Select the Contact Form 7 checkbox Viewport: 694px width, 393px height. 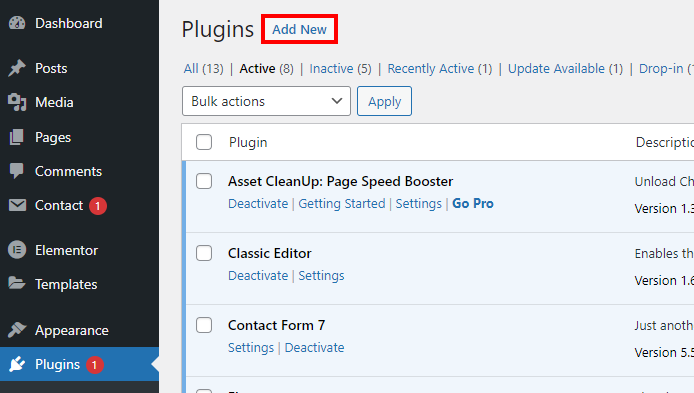(x=204, y=325)
